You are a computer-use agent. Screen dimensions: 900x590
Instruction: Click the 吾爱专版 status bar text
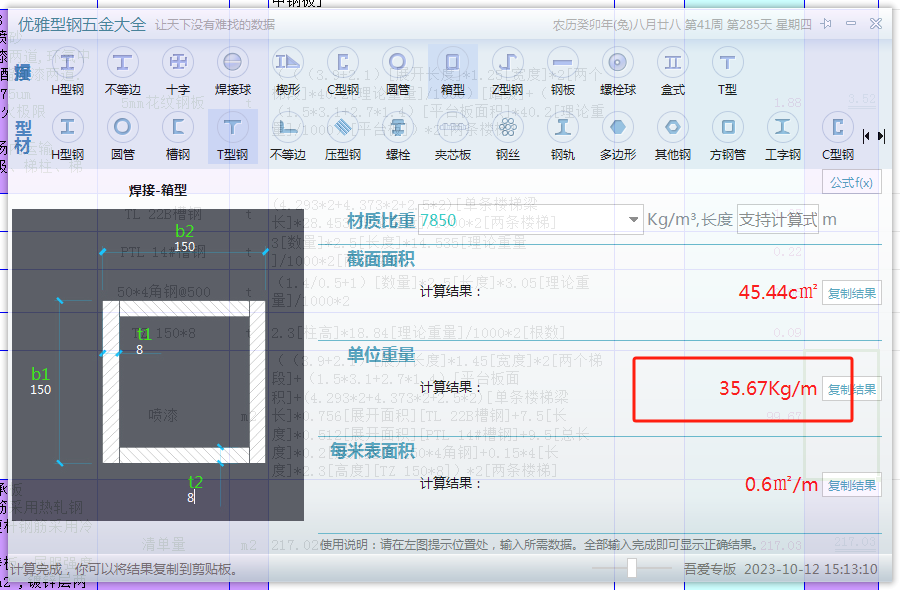(x=709, y=569)
